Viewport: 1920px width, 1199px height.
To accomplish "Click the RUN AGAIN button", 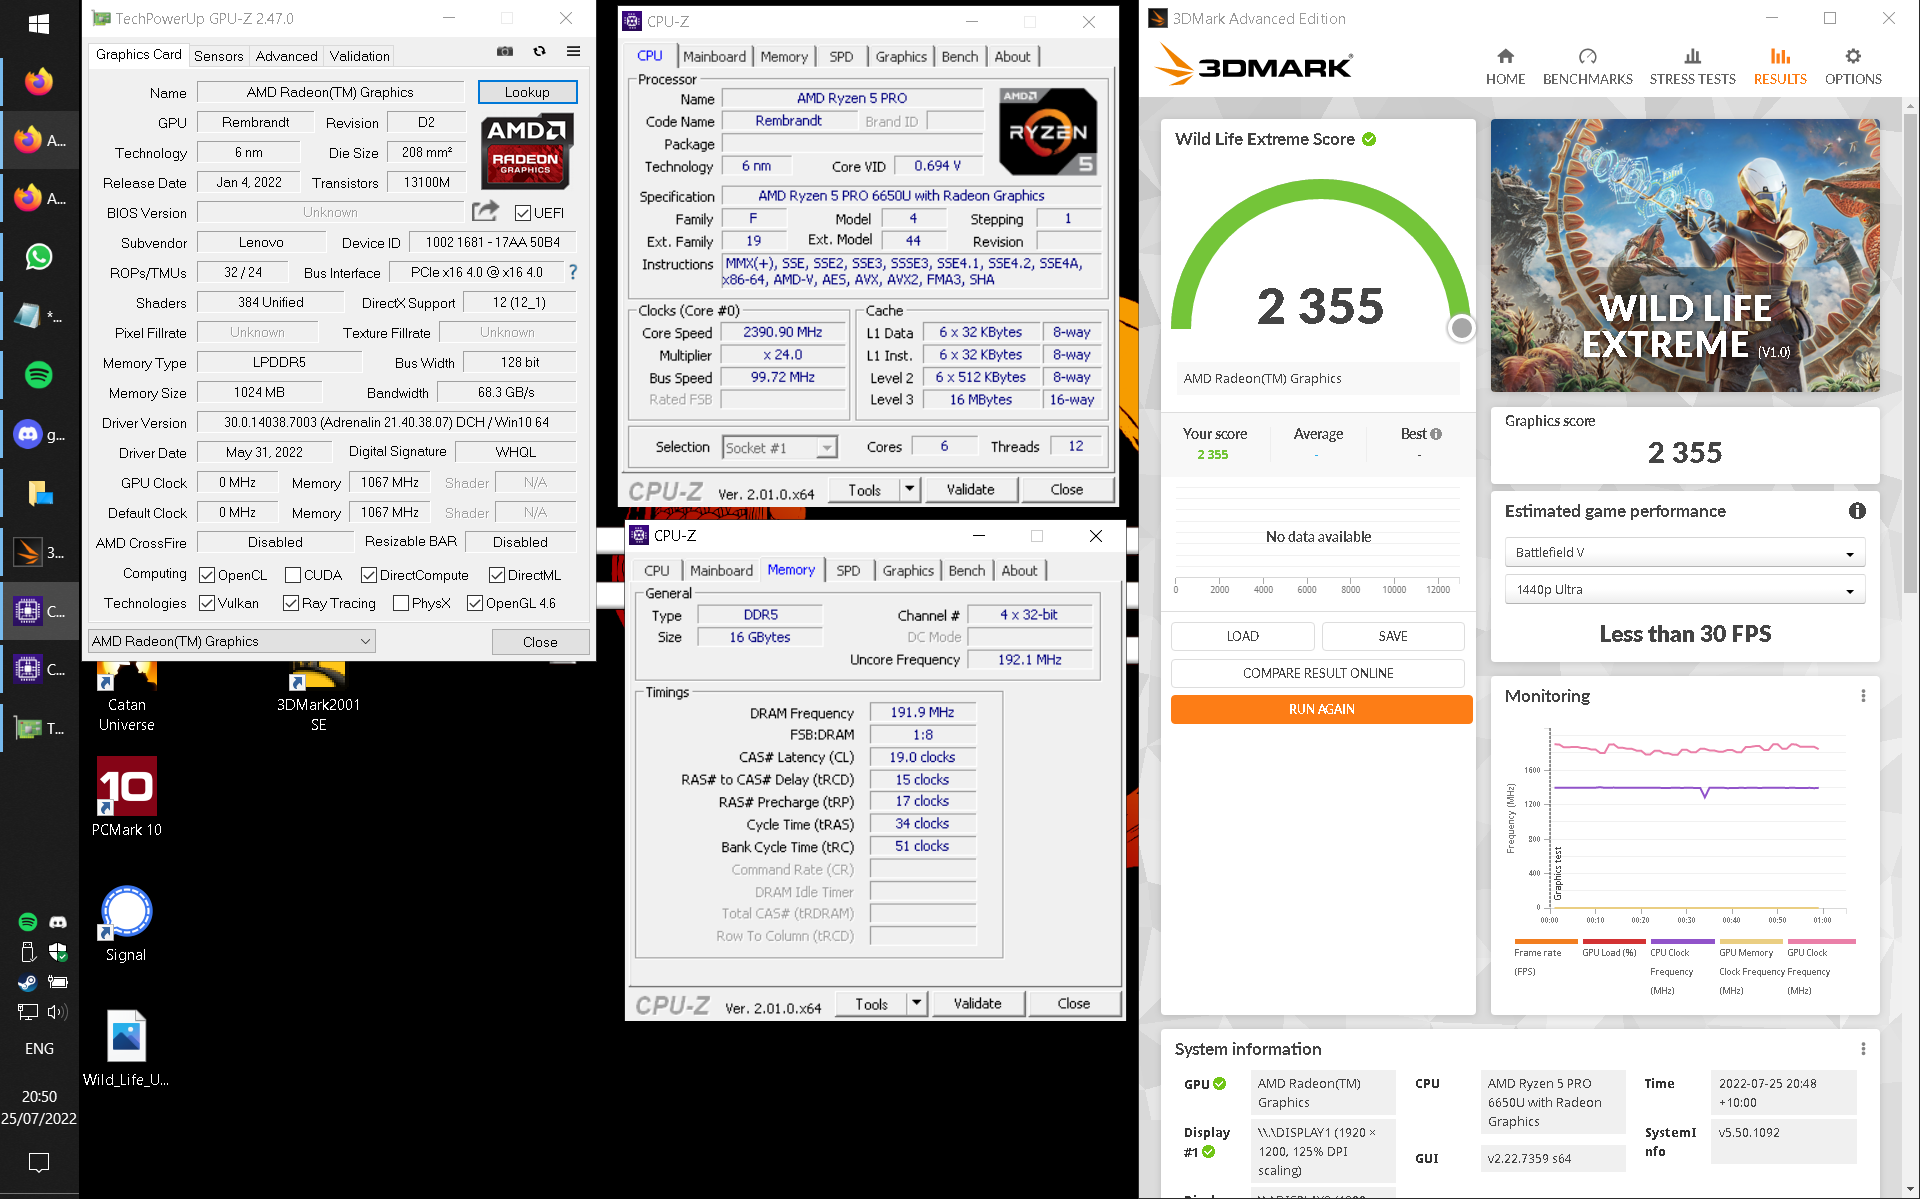I will tap(1321, 709).
